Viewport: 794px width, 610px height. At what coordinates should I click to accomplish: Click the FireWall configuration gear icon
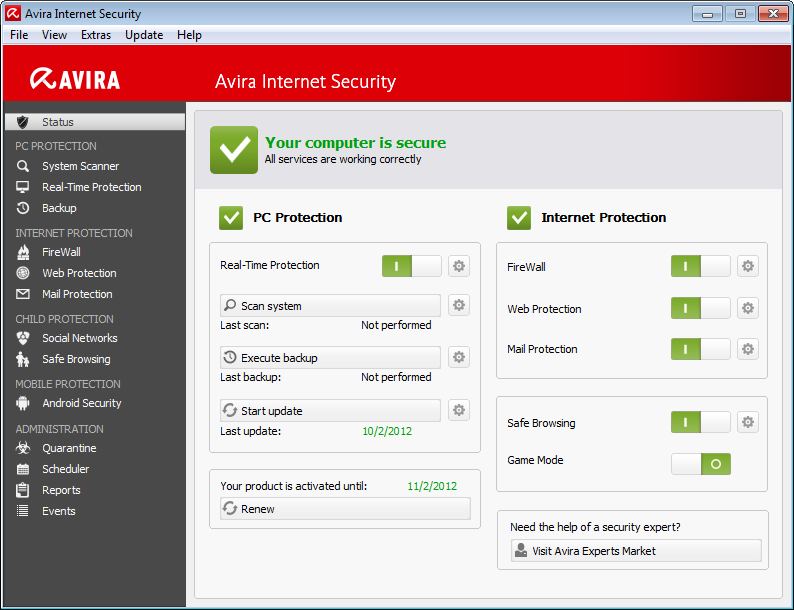747,266
